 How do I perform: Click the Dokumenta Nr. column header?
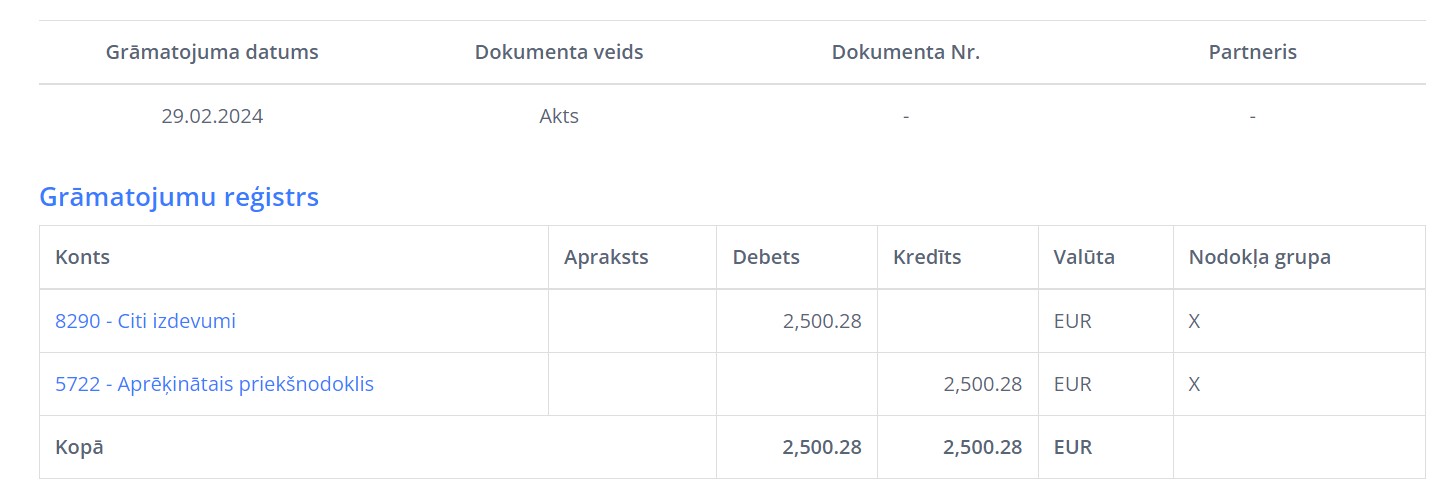pos(905,52)
